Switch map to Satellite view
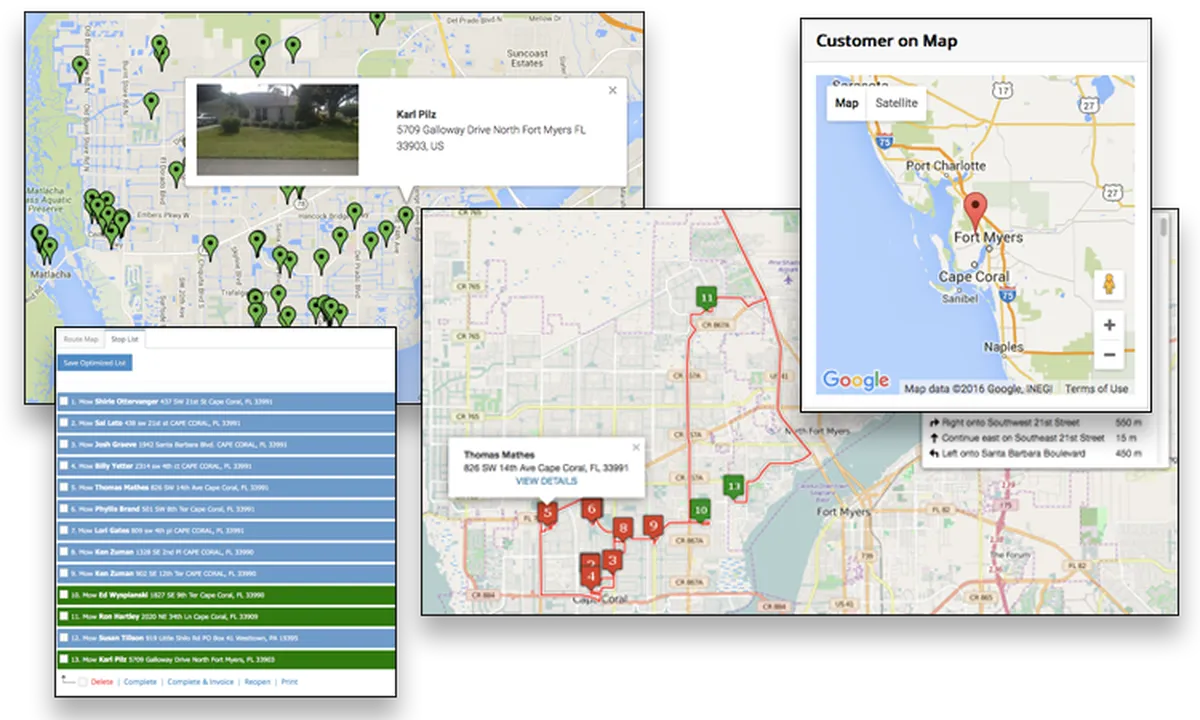Screen dimensions: 1200x720 click(x=895, y=103)
